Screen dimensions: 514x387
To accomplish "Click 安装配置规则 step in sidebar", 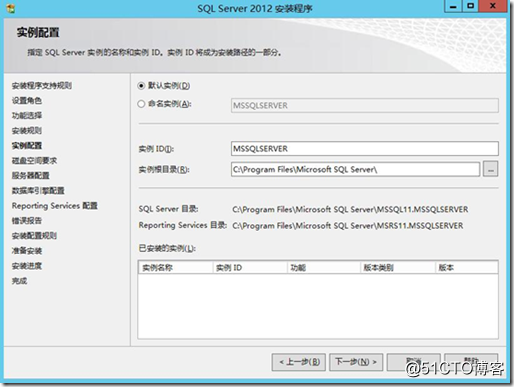I will click(x=34, y=236).
